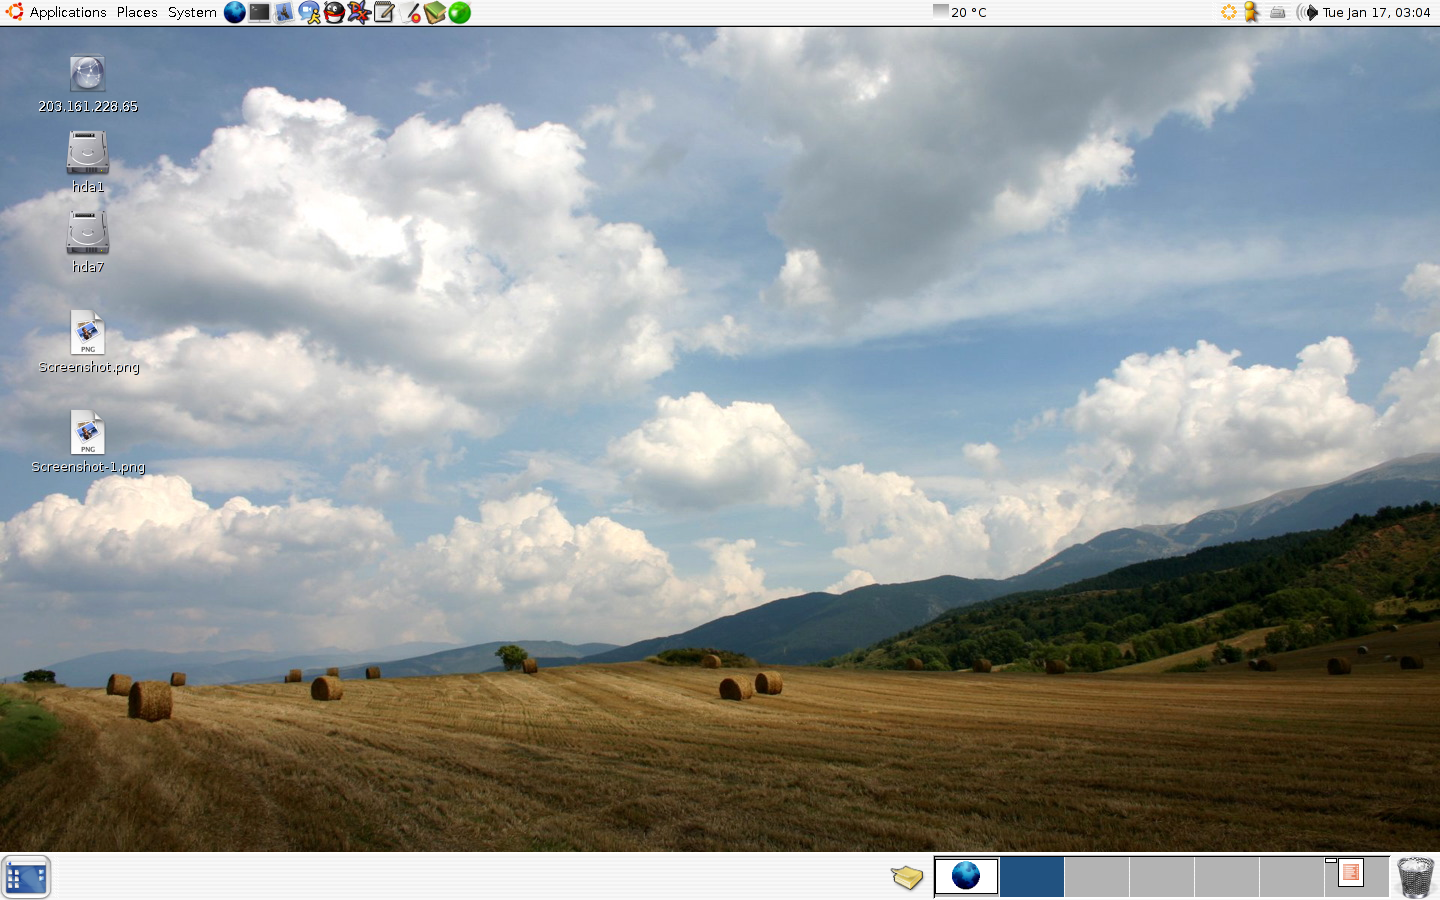Open the Applications menu
This screenshot has width=1440, height=900.
(x=68, y=12)
